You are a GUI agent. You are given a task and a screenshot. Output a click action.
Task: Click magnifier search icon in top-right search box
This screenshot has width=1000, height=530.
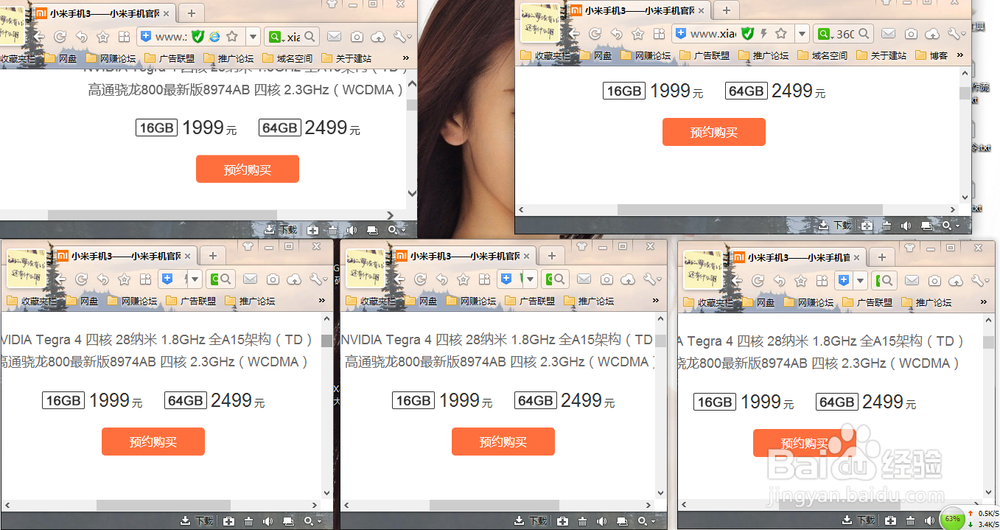(864, 33)
